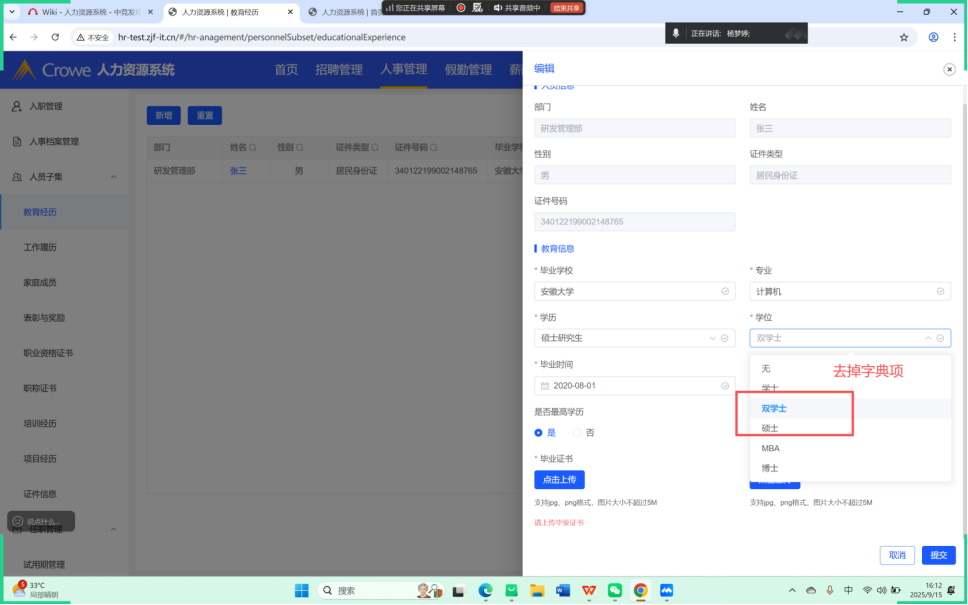This screenshot has height=605, width=968.
Task: Choose MBA in the 学位 list
Action: [x=850, y=448]
